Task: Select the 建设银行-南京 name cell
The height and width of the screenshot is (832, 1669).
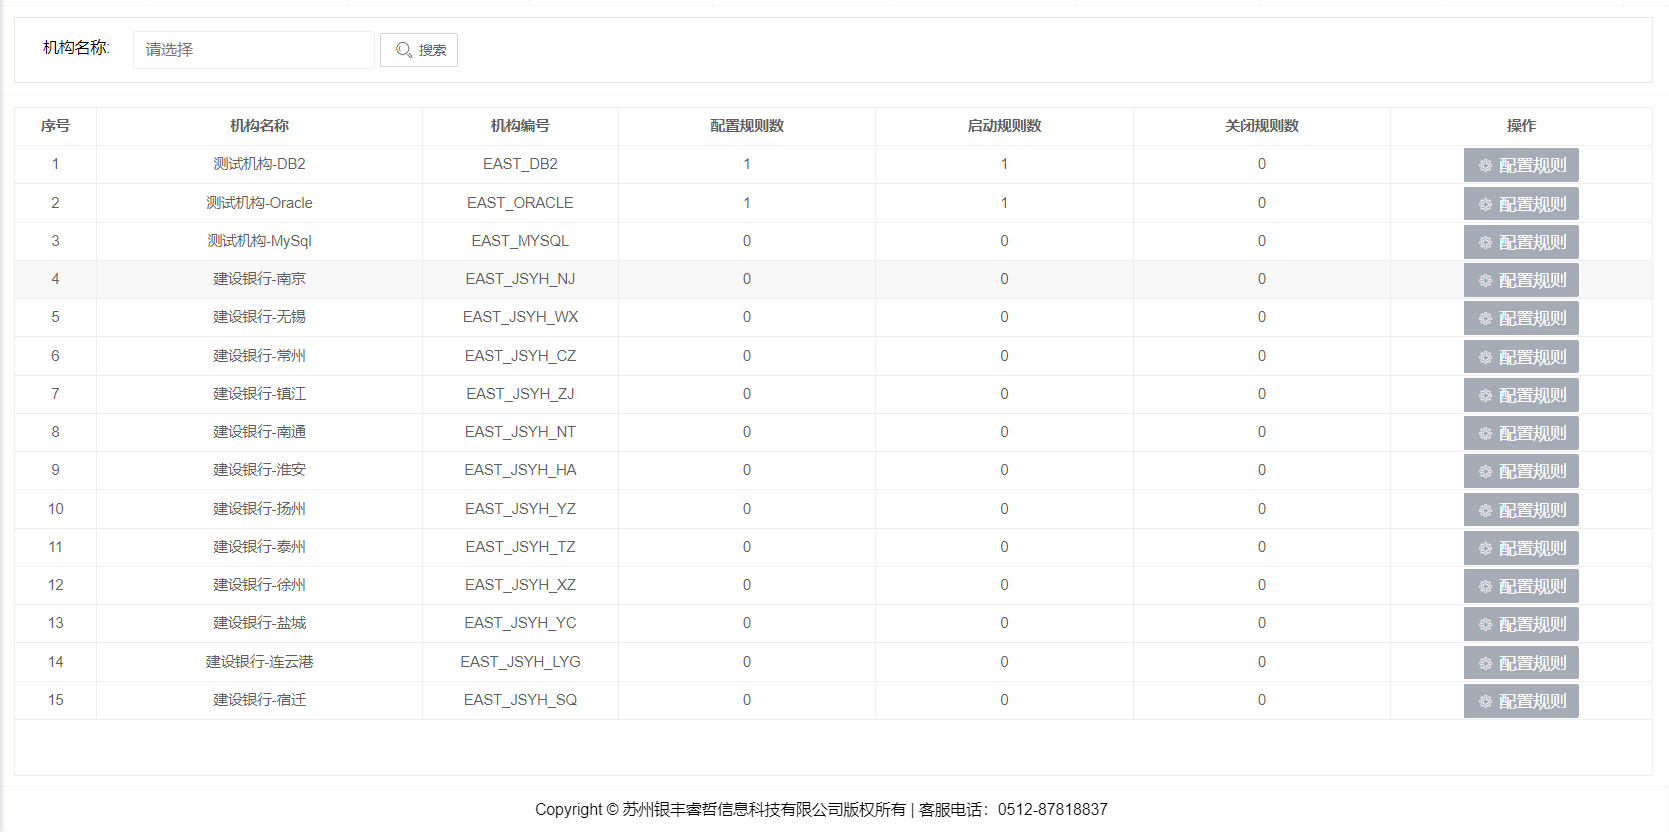Action: [x=259, y=279]
